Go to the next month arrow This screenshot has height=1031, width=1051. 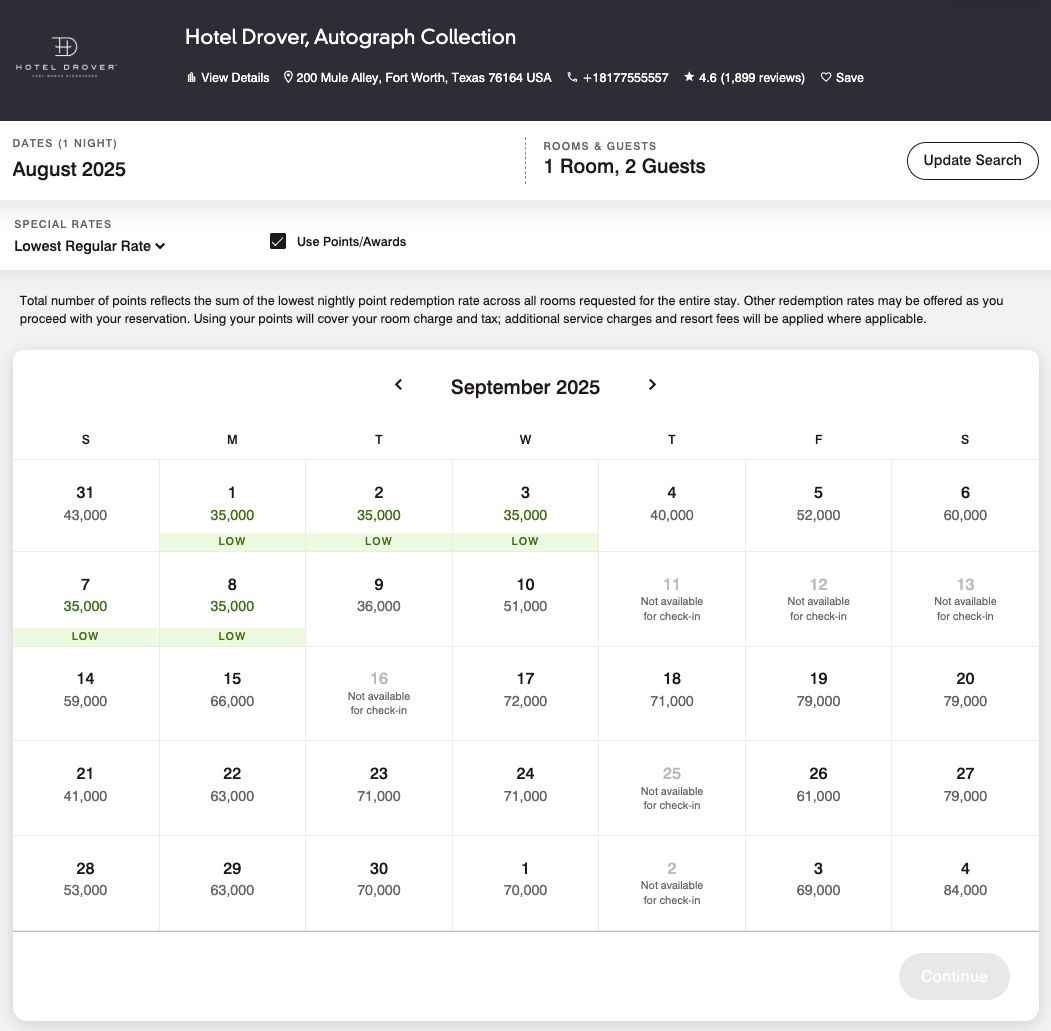pyautogui.click(x=652, y=385)
